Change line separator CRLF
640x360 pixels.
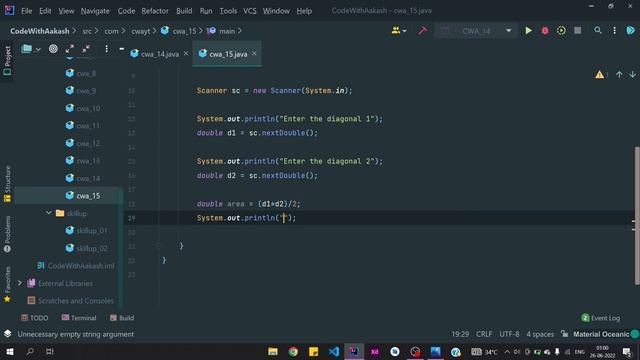click(484, 334)
